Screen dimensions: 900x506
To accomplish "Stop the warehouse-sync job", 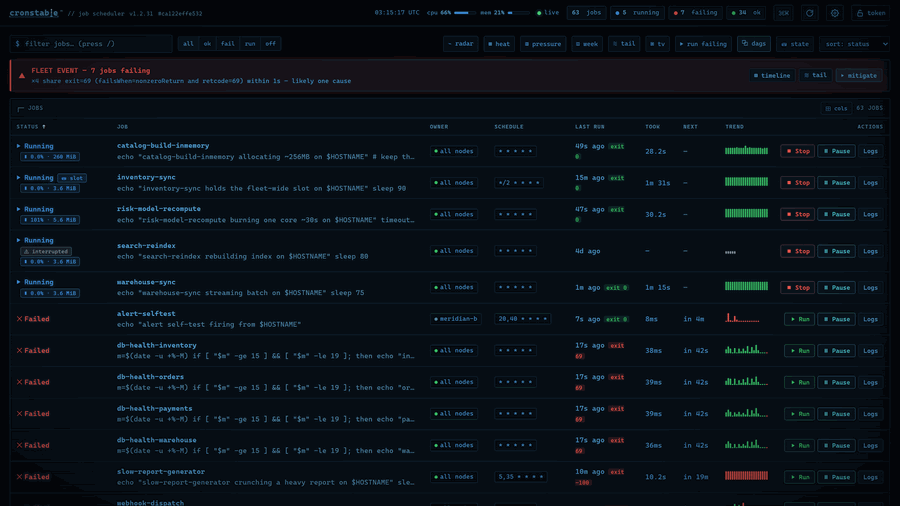I will coord(797,287).
